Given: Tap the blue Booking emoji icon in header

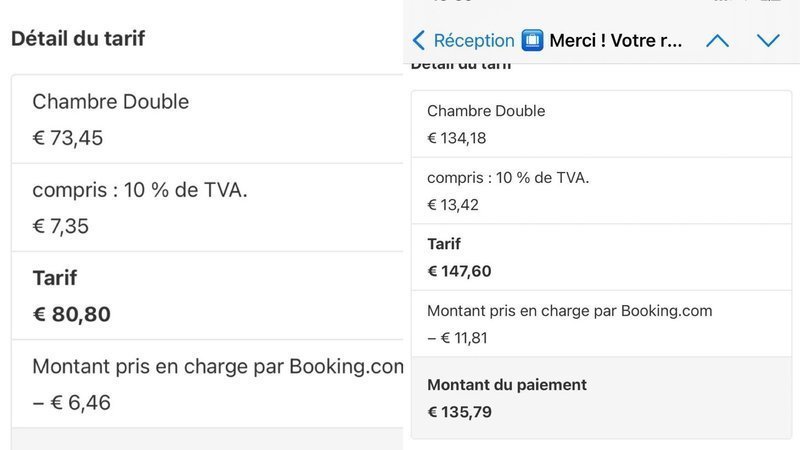Looking at the screenshot, I should pos(533,41).
